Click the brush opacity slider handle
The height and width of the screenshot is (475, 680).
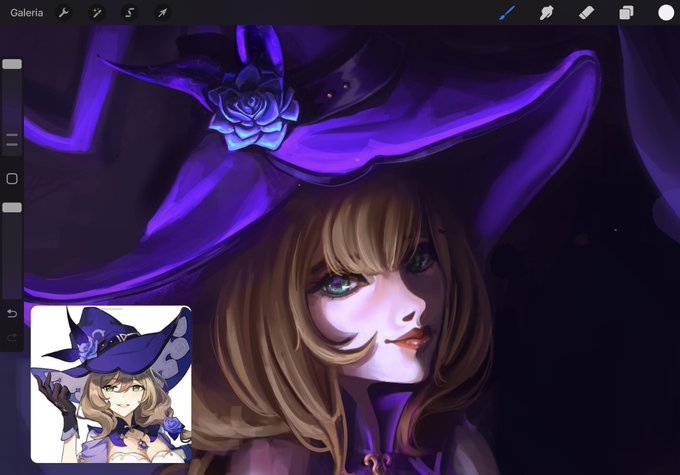click(12, 207)
